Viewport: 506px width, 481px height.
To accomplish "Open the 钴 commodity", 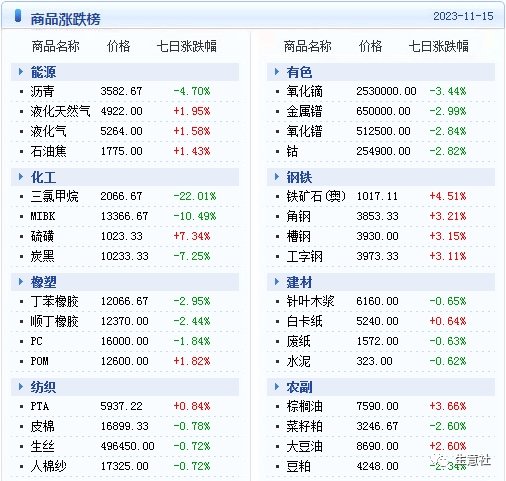I will tap(292, 151).
